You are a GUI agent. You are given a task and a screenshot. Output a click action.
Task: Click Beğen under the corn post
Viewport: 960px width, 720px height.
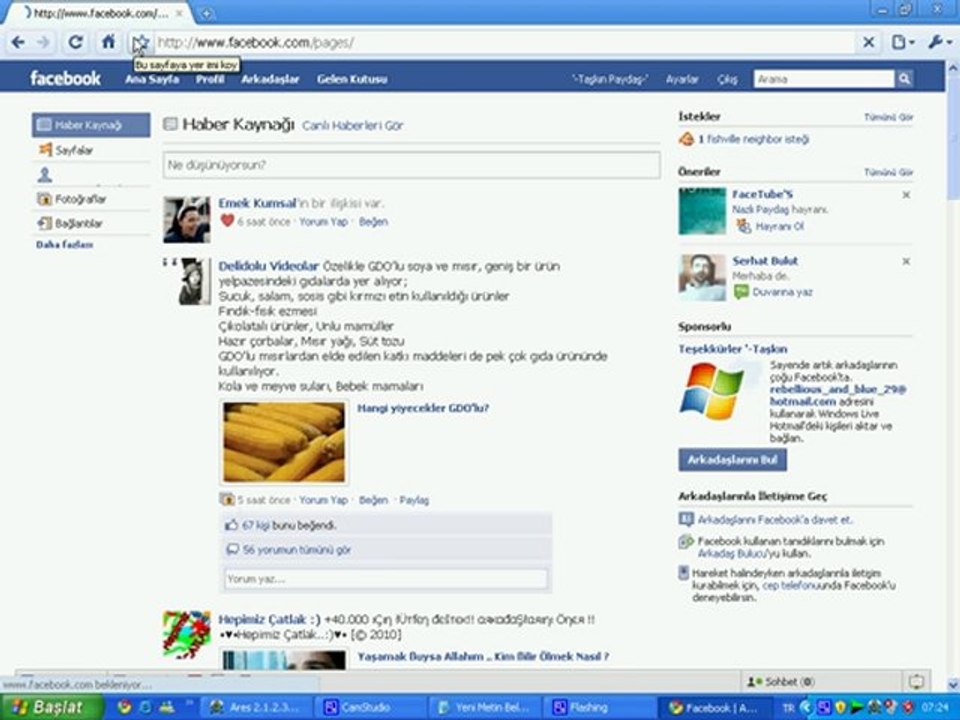click(x=373, y=500)
